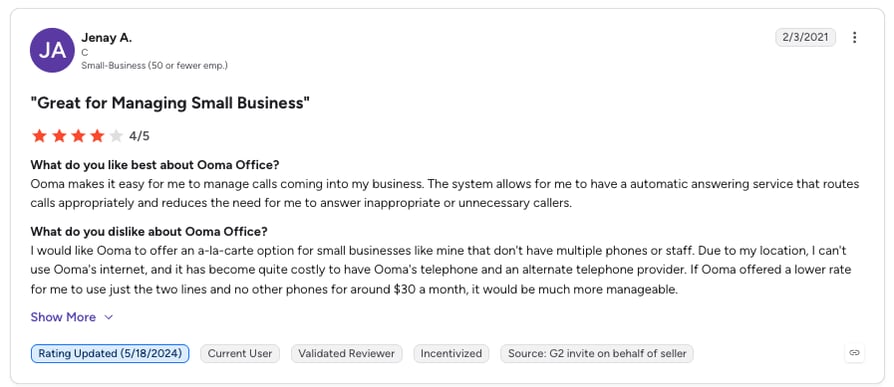Select the Current User tag
894x387 pixels.
(240, 353)
